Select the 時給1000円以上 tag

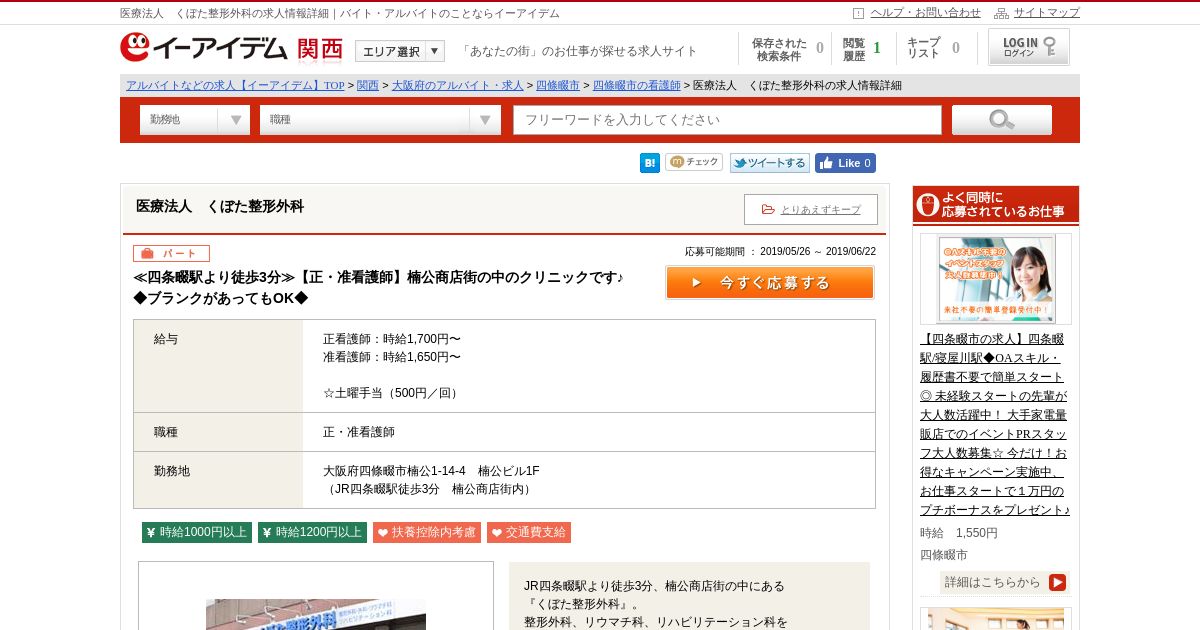point(197,533)
